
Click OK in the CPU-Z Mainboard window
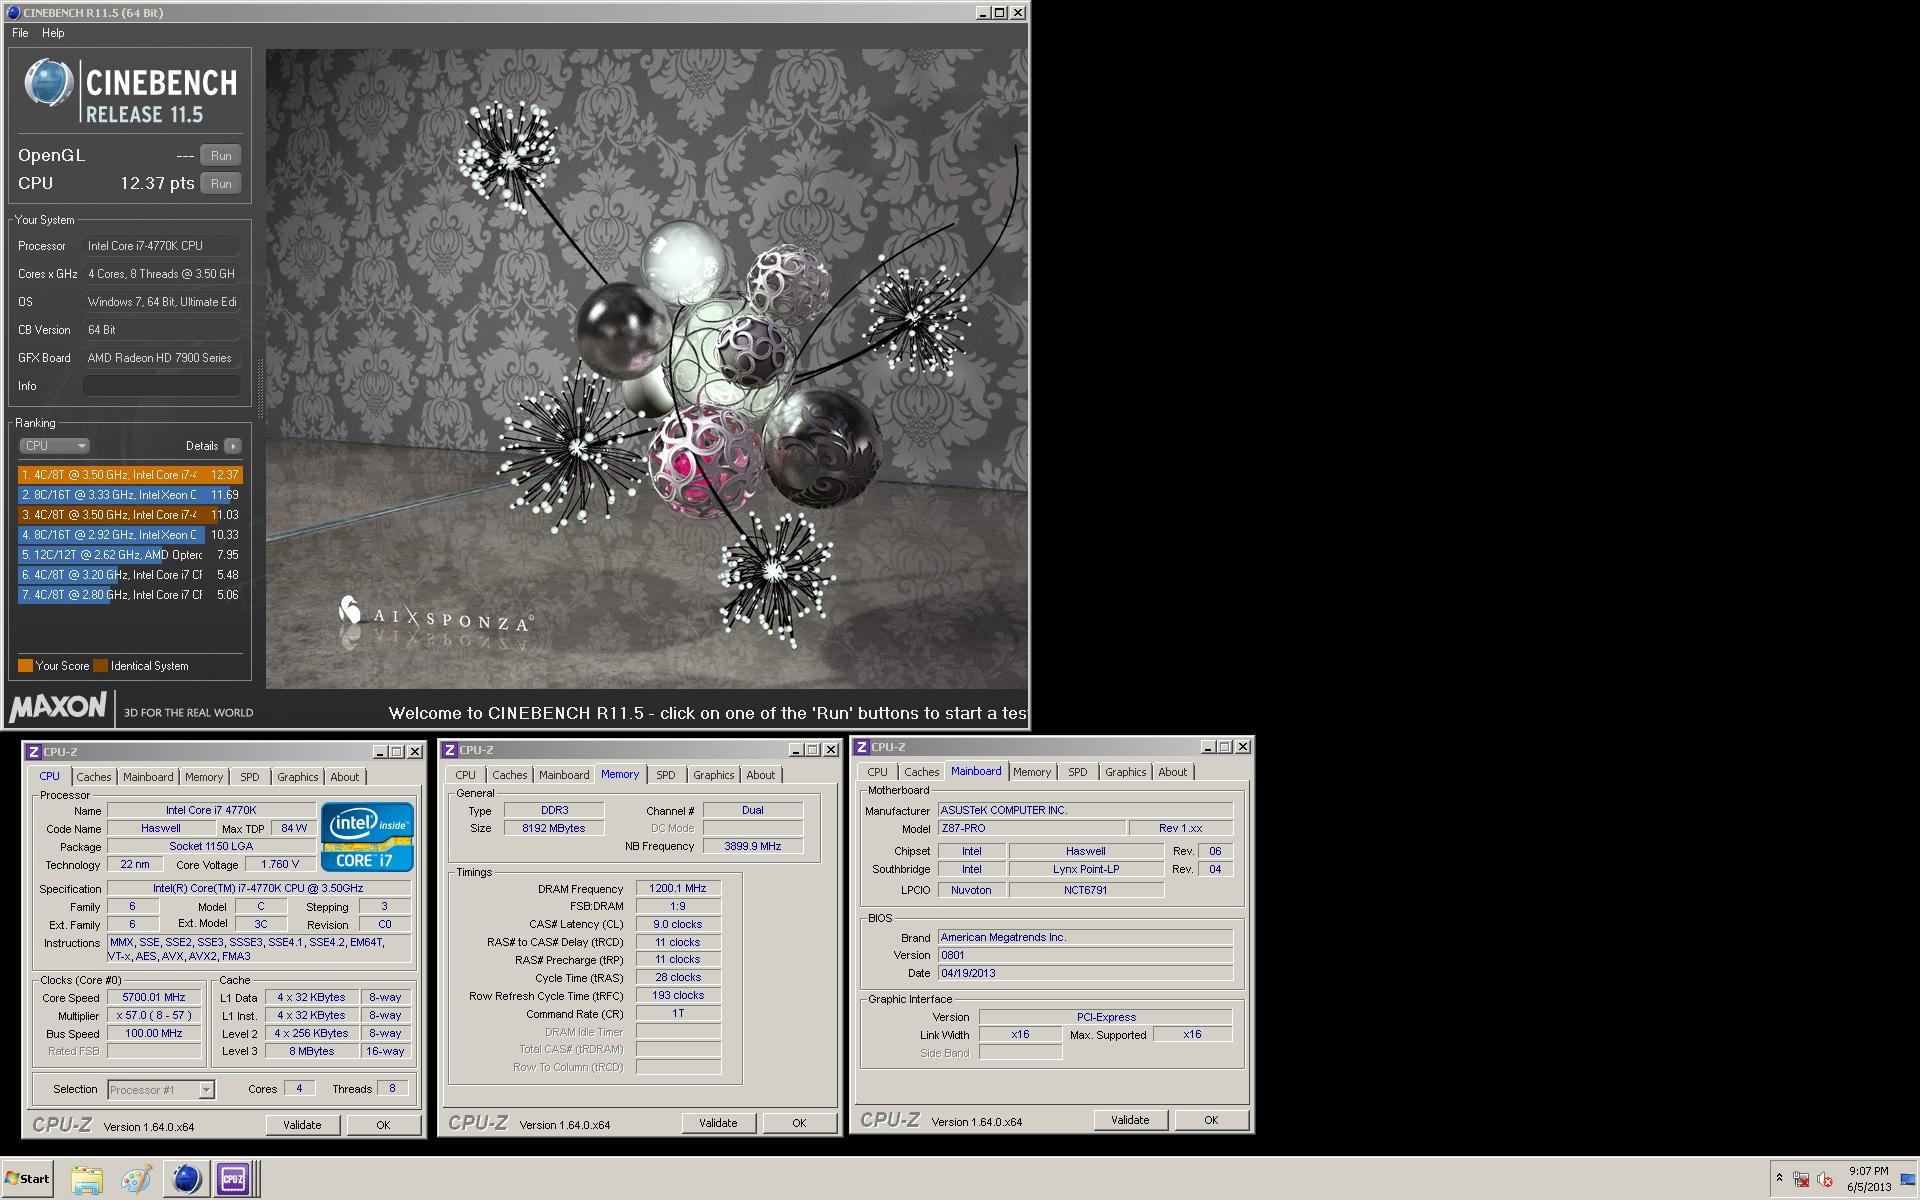(1211, 1120)
